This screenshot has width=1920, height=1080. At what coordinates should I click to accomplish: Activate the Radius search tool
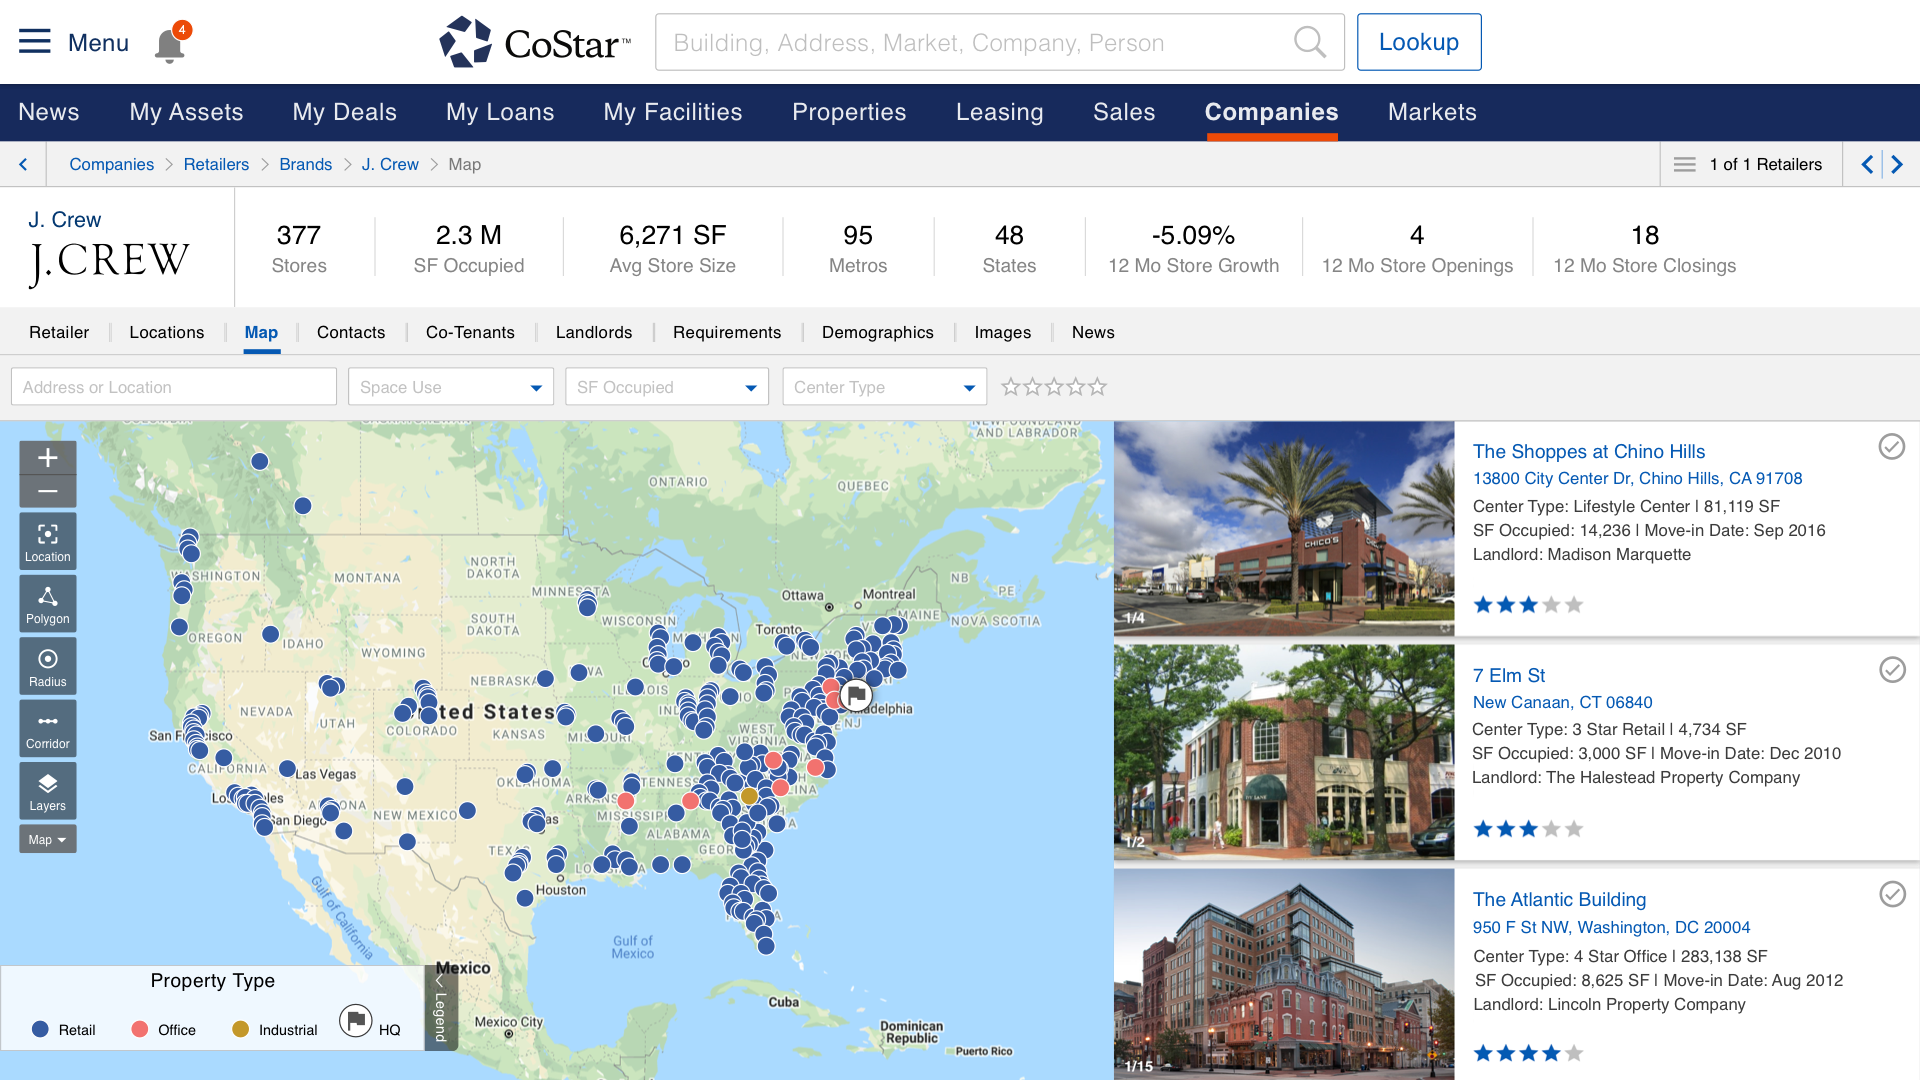click(47, 667)
